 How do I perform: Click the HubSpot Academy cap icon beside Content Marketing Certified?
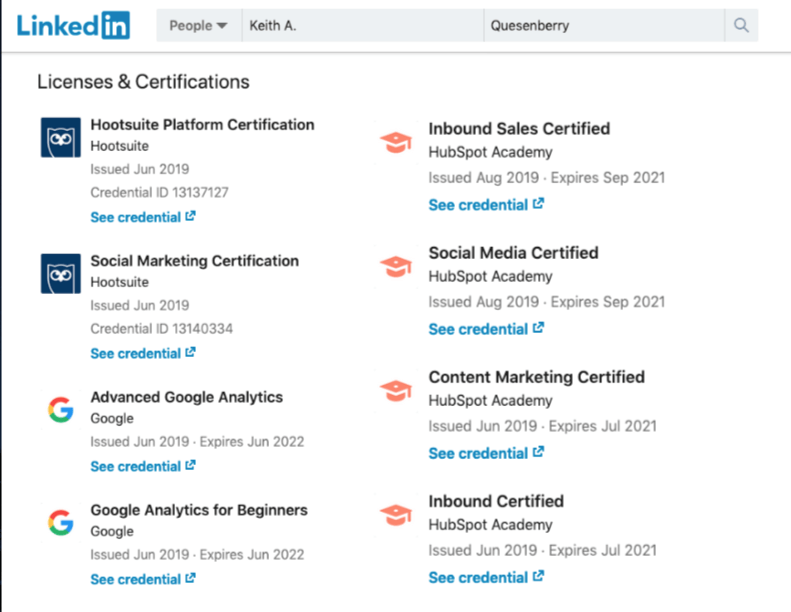point(396,391)
